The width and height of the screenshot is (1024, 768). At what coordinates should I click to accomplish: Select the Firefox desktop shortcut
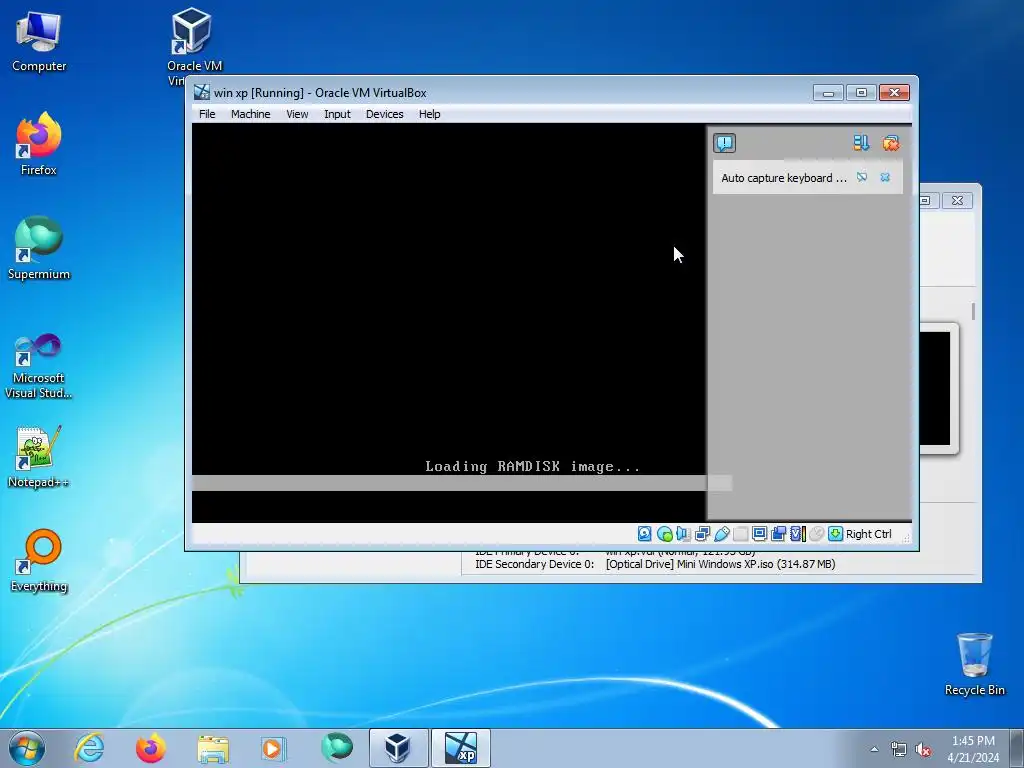coord(39,144)
